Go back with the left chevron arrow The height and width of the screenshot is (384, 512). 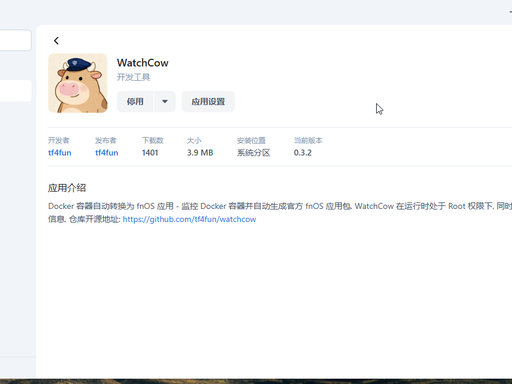[56, 41]
